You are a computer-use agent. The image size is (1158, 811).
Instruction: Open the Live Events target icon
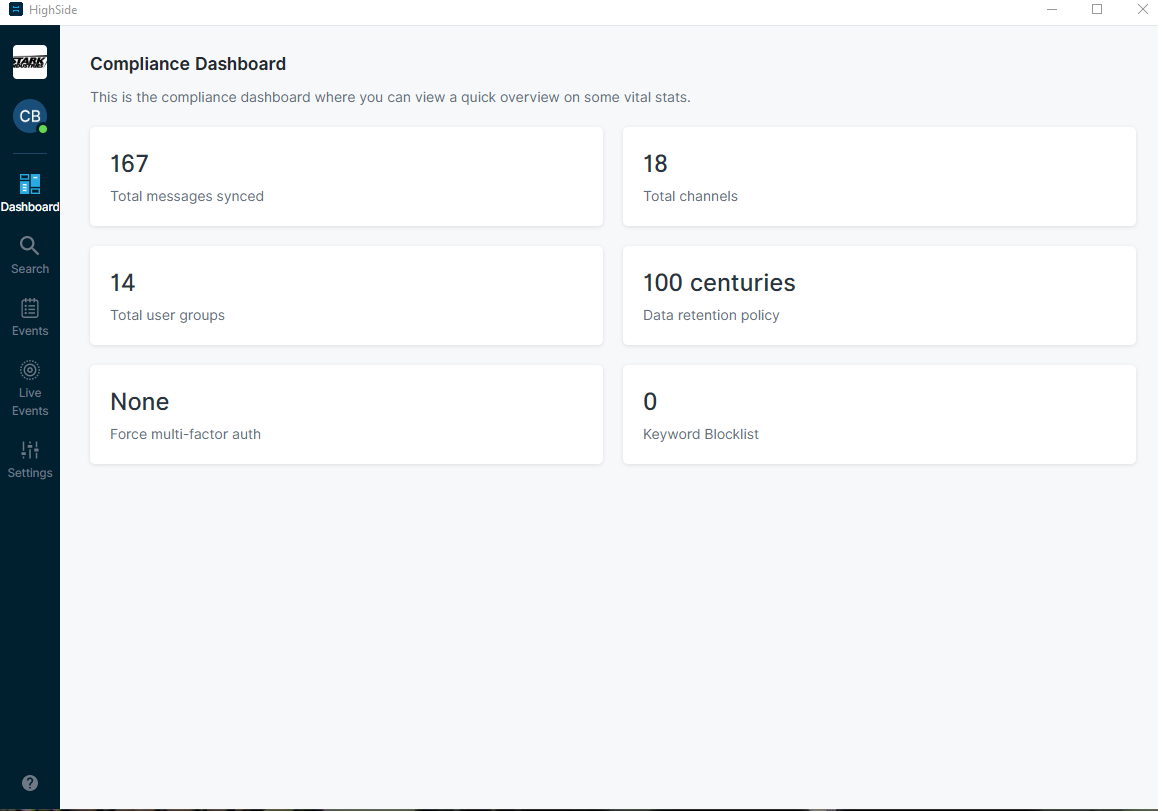point(30,369)
